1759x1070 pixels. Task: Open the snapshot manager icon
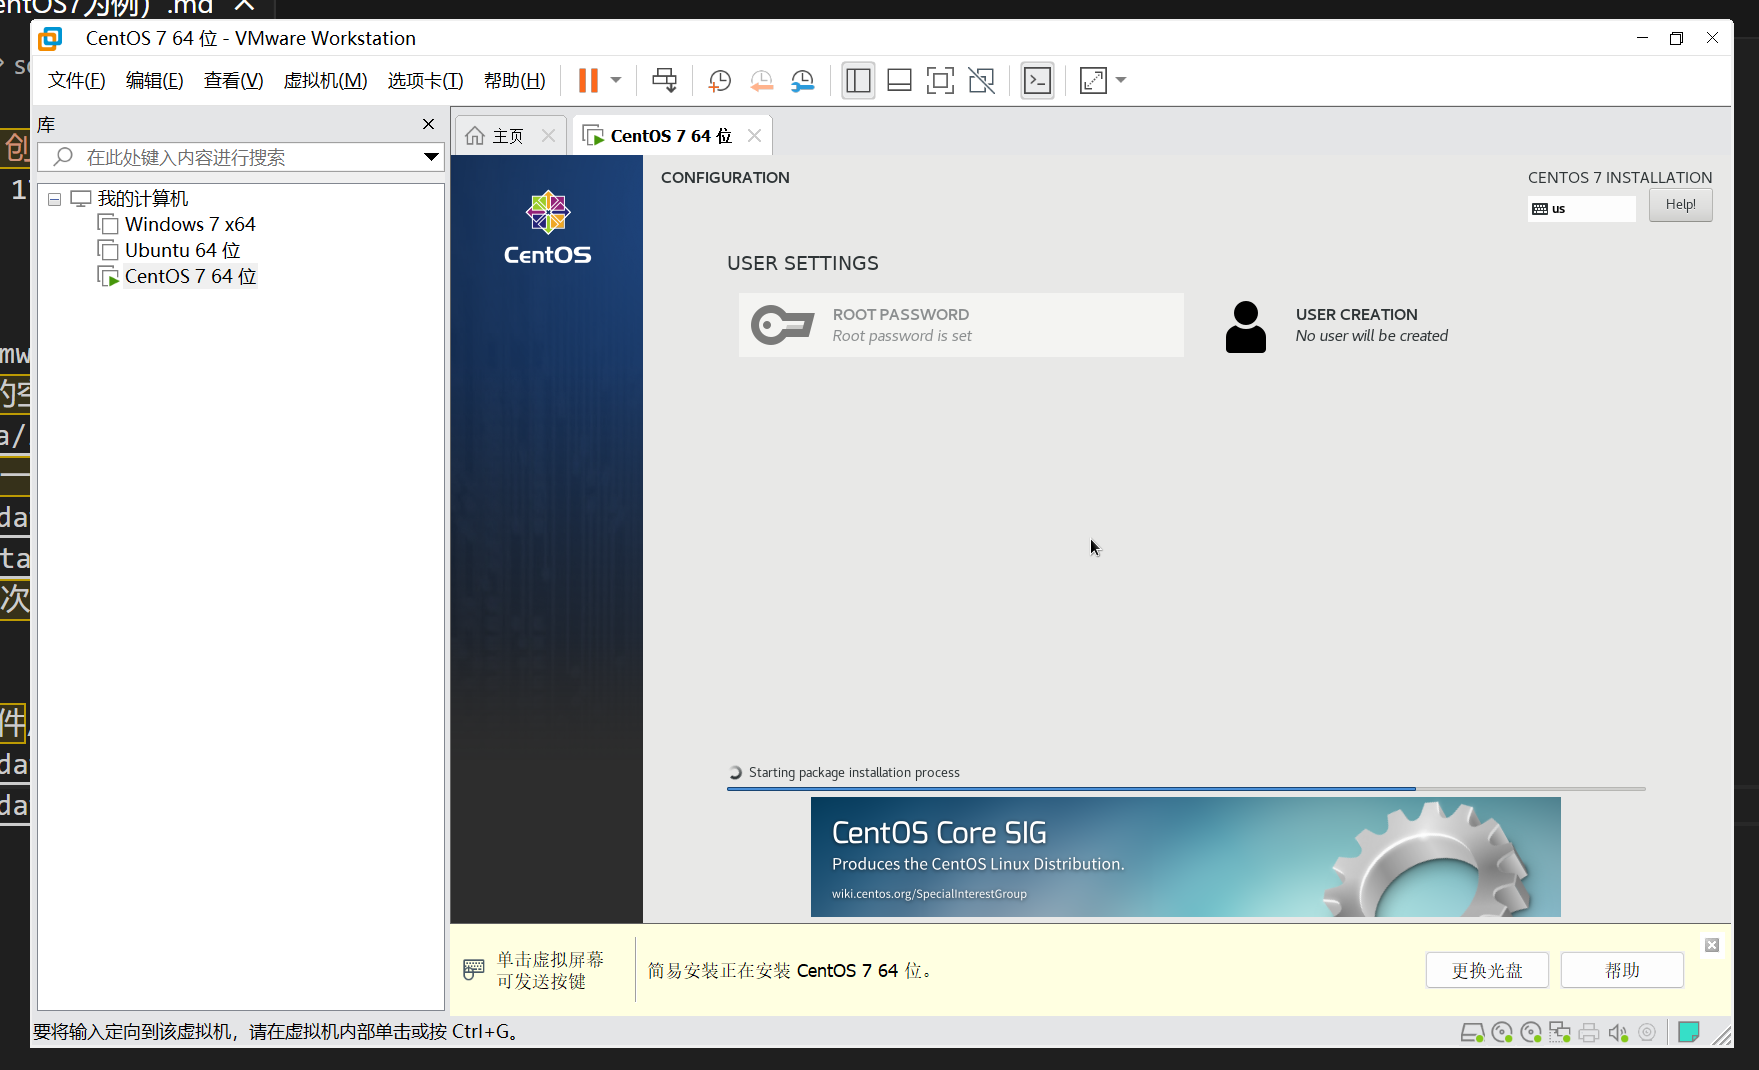(802, 80)
